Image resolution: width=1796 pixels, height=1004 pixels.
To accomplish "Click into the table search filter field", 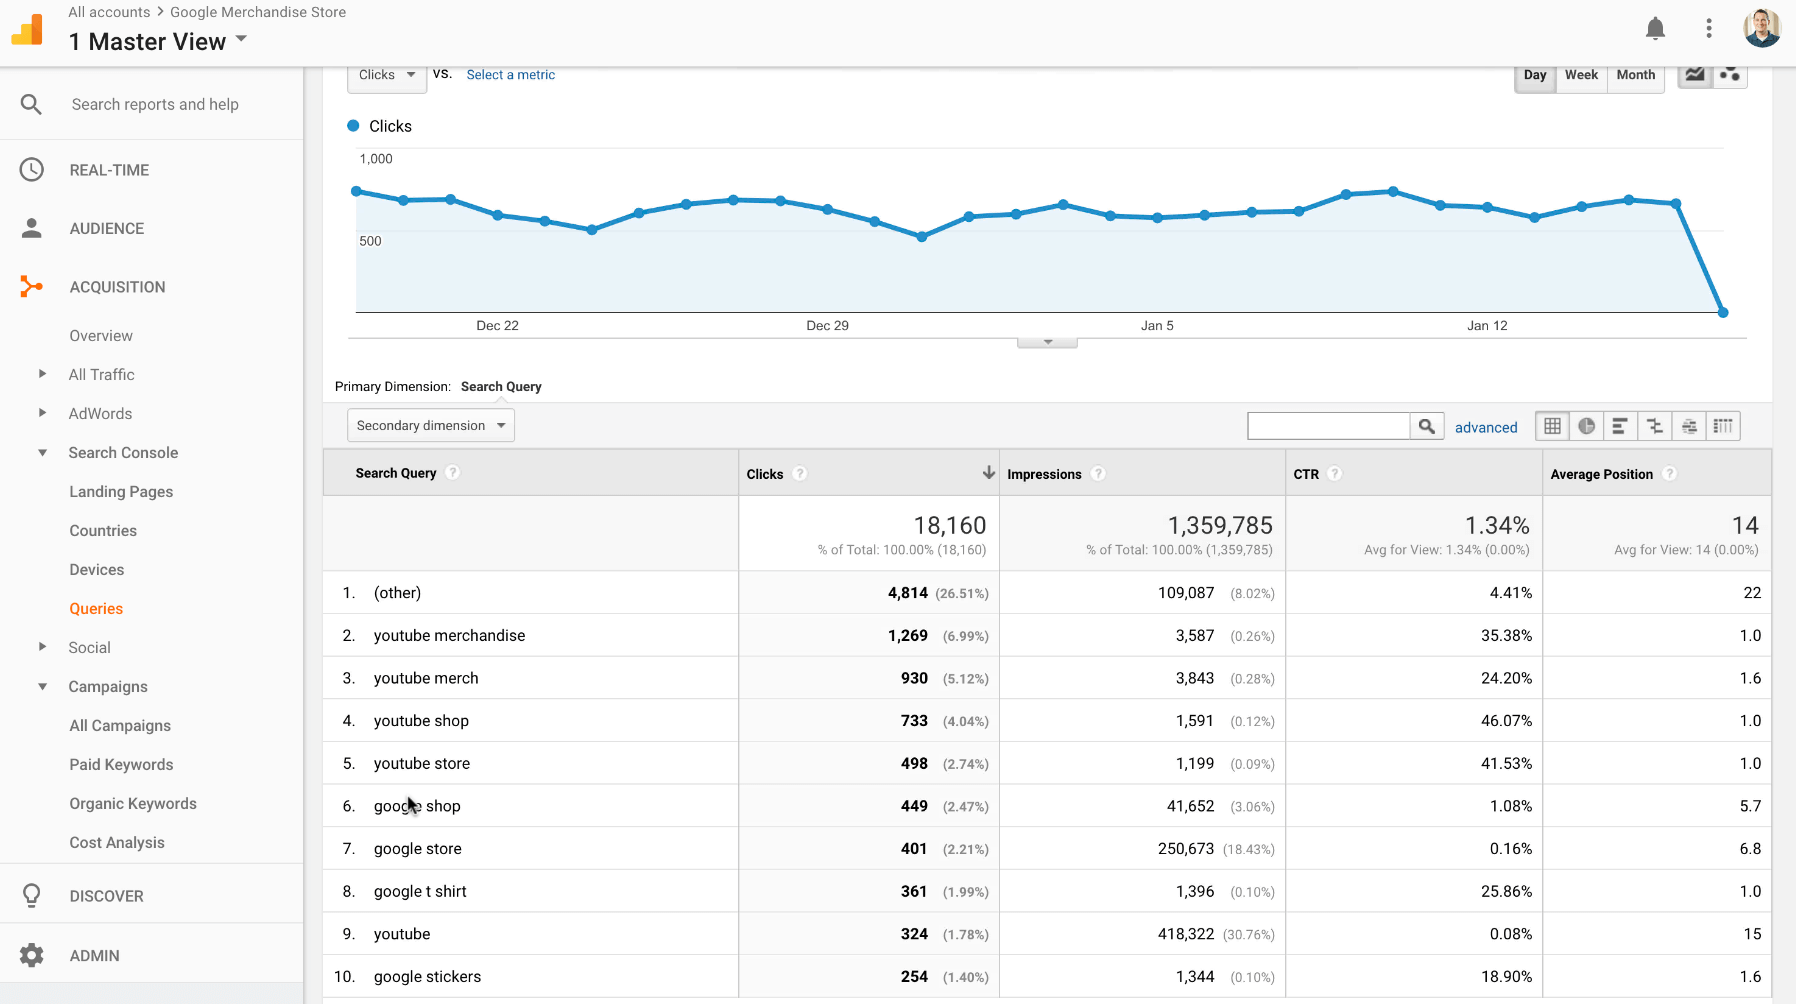I will (1329, 426).
